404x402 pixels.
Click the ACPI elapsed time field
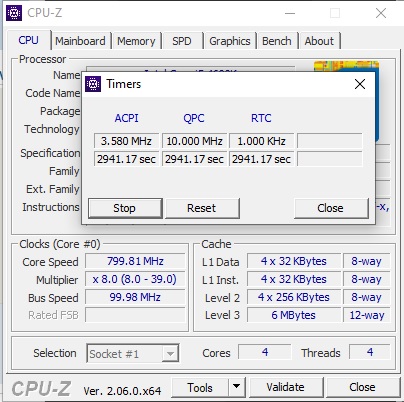126,159
